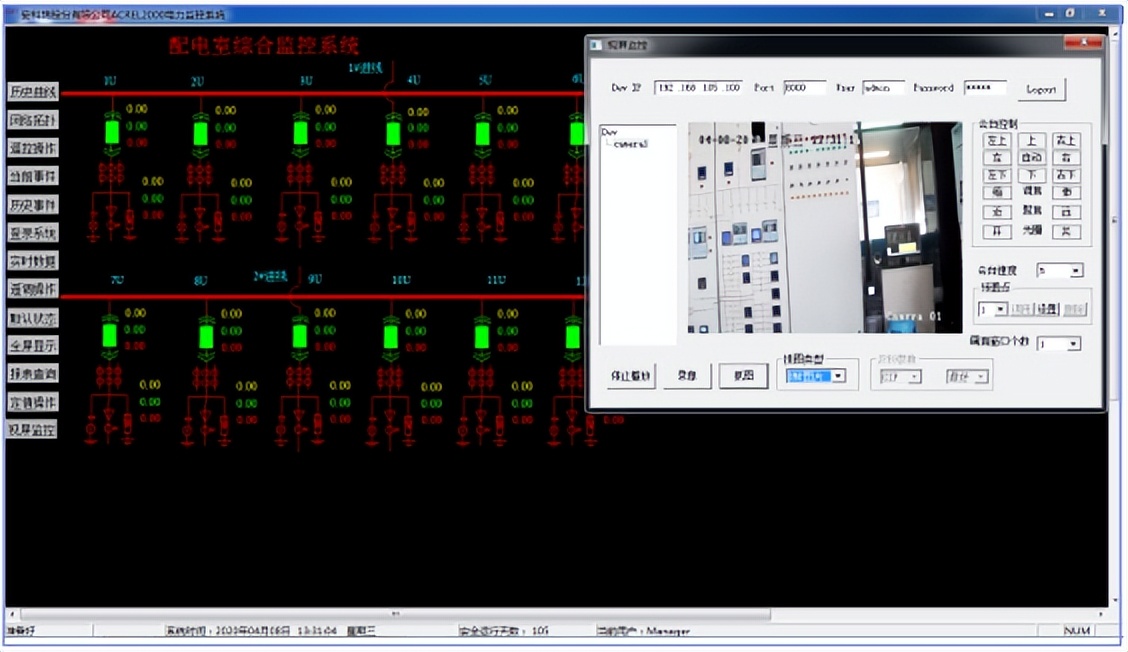Click the green breaker symbol under 1U
Screen dimensions: 1128x652
pyautogui.click(x=112, y=132)
